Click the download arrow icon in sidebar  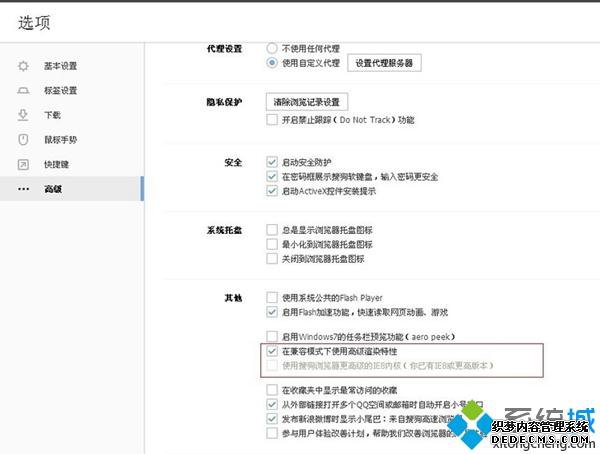pyautogui.click(x=22, y=115)
